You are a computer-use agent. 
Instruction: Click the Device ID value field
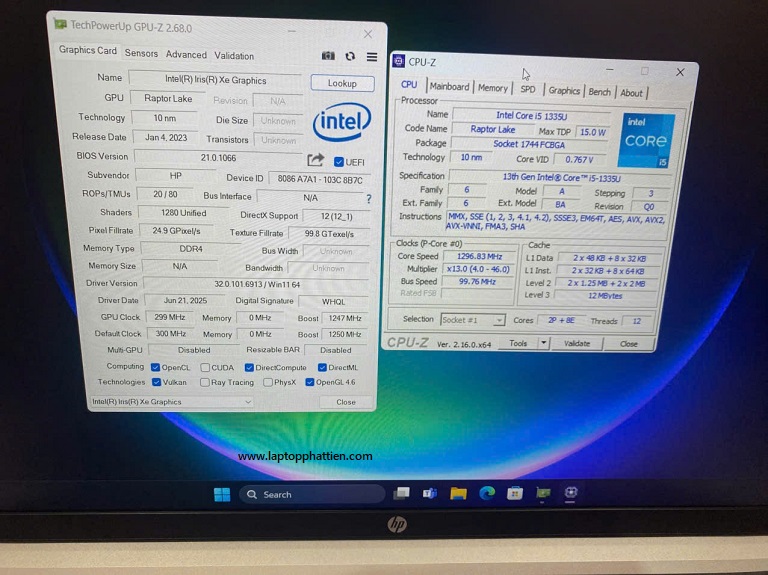tap(319, 179)
